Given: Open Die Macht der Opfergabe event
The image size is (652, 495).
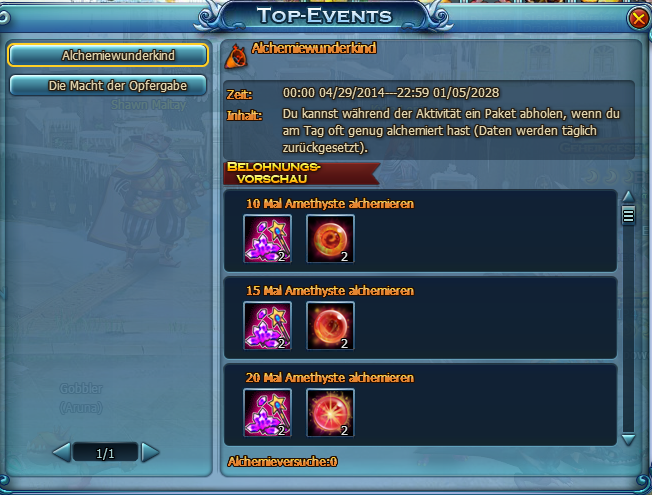Looking at the screenshot, I should 108,86.
